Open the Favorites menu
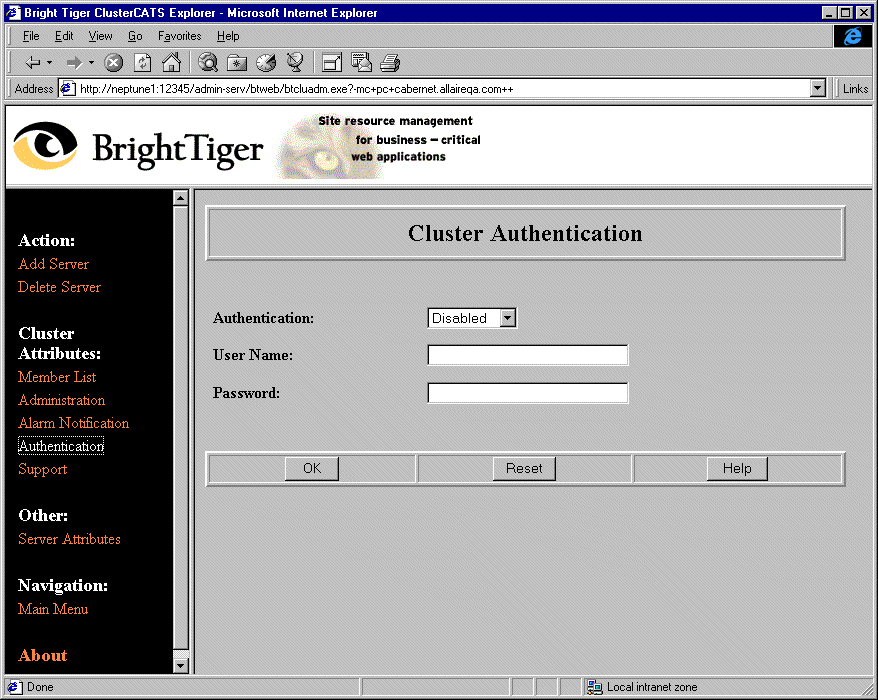 tap(179, 36)
